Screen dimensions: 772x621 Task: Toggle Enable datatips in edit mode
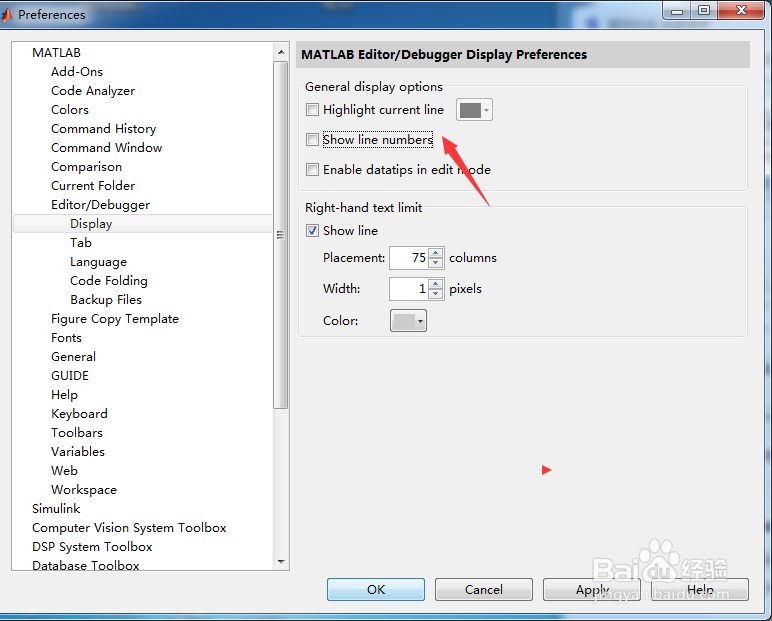[x=312, y=170]
